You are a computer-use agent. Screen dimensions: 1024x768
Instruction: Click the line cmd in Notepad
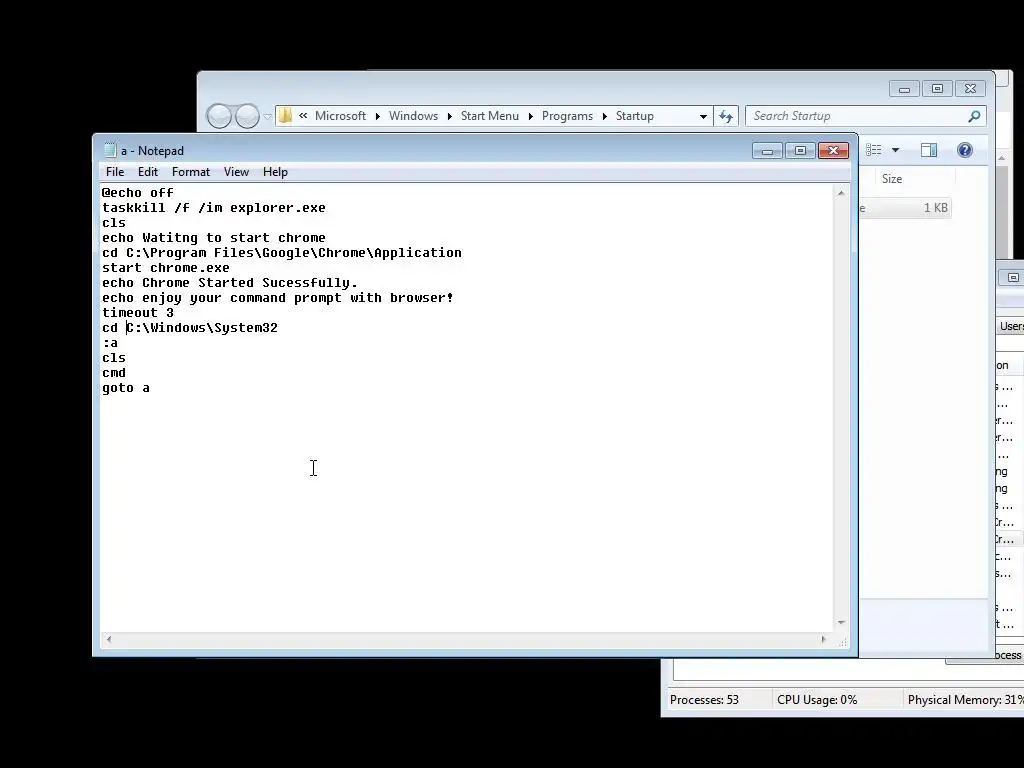pos(114,373)
